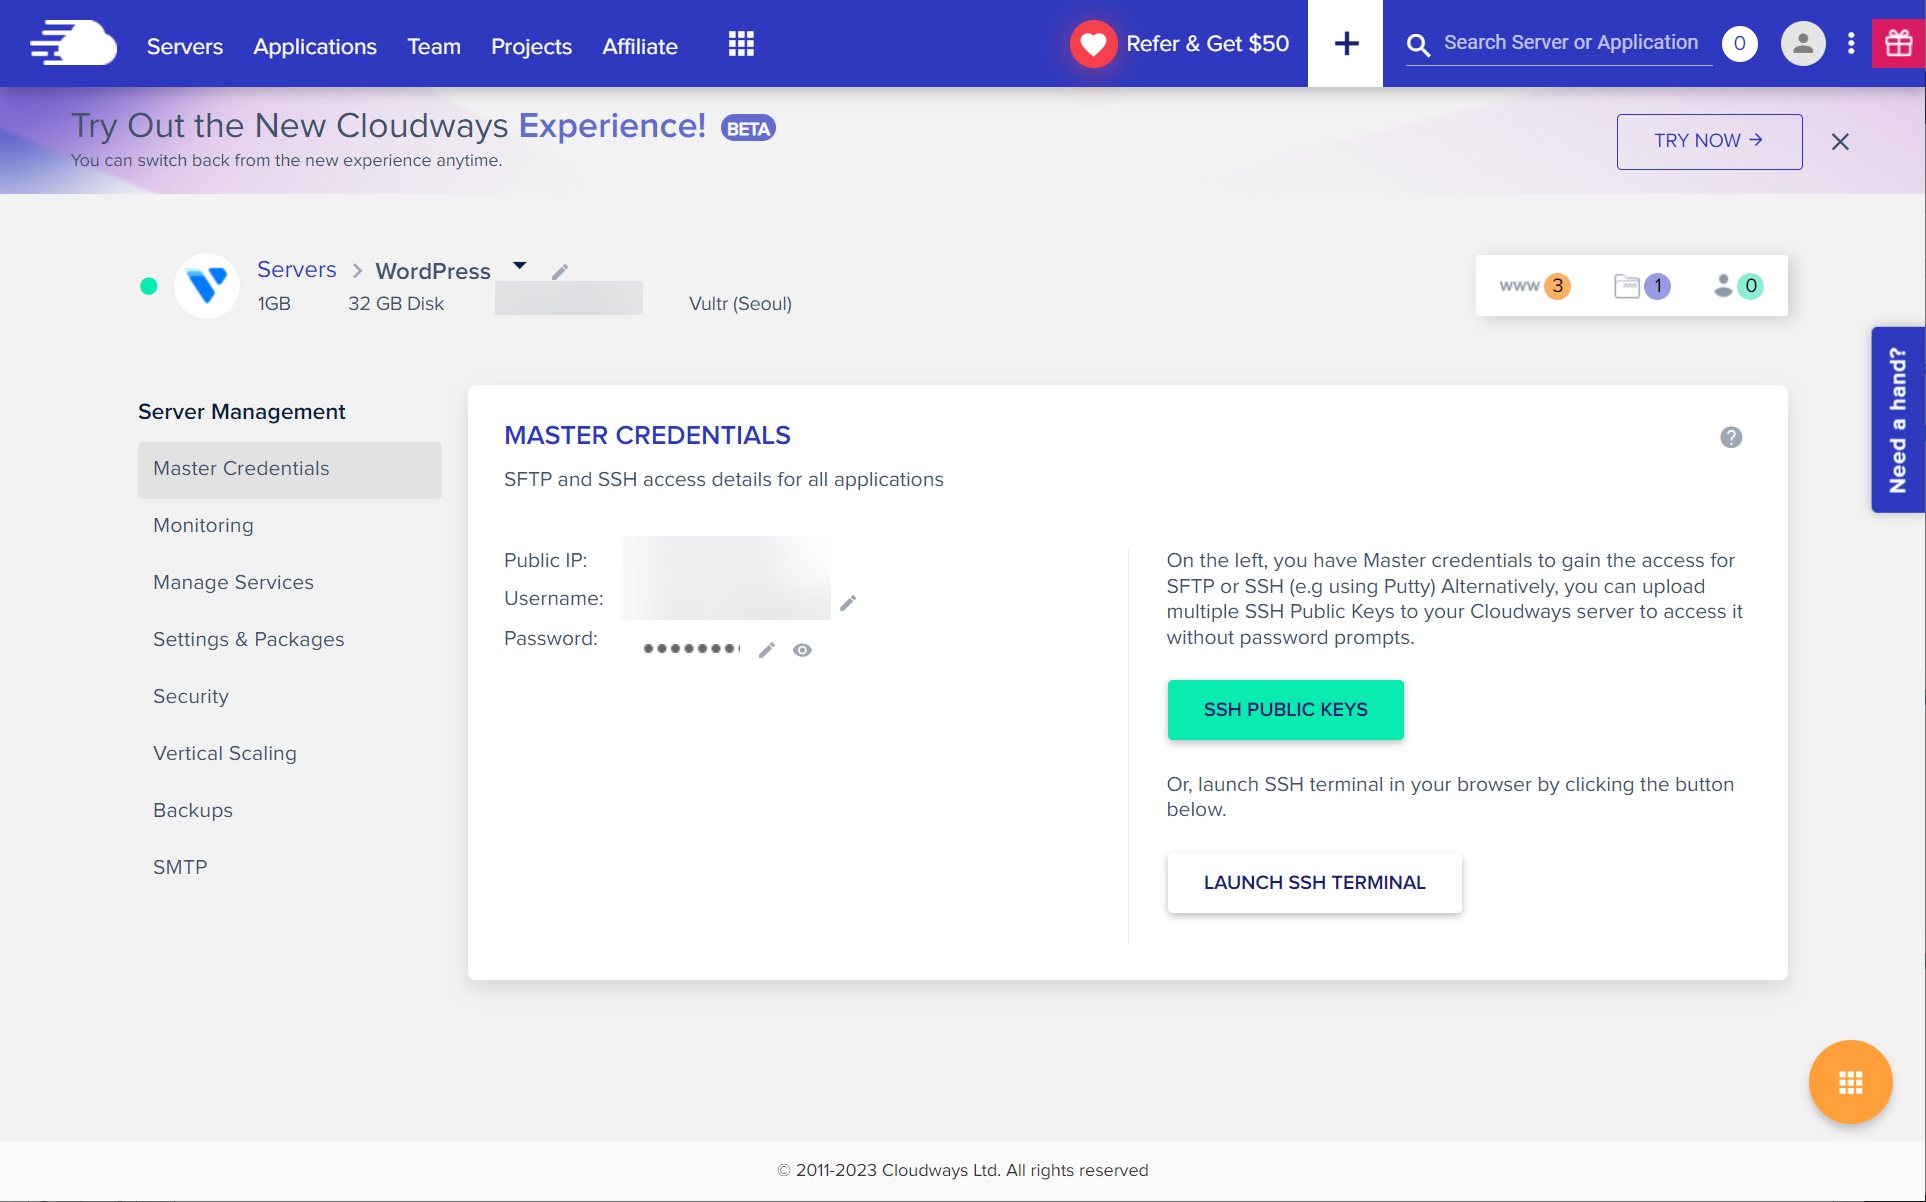Image resolution: width=1926 pixels, height=1202 pixels.
Task: Open the user profile avatar
Action: pos(1802,44)
